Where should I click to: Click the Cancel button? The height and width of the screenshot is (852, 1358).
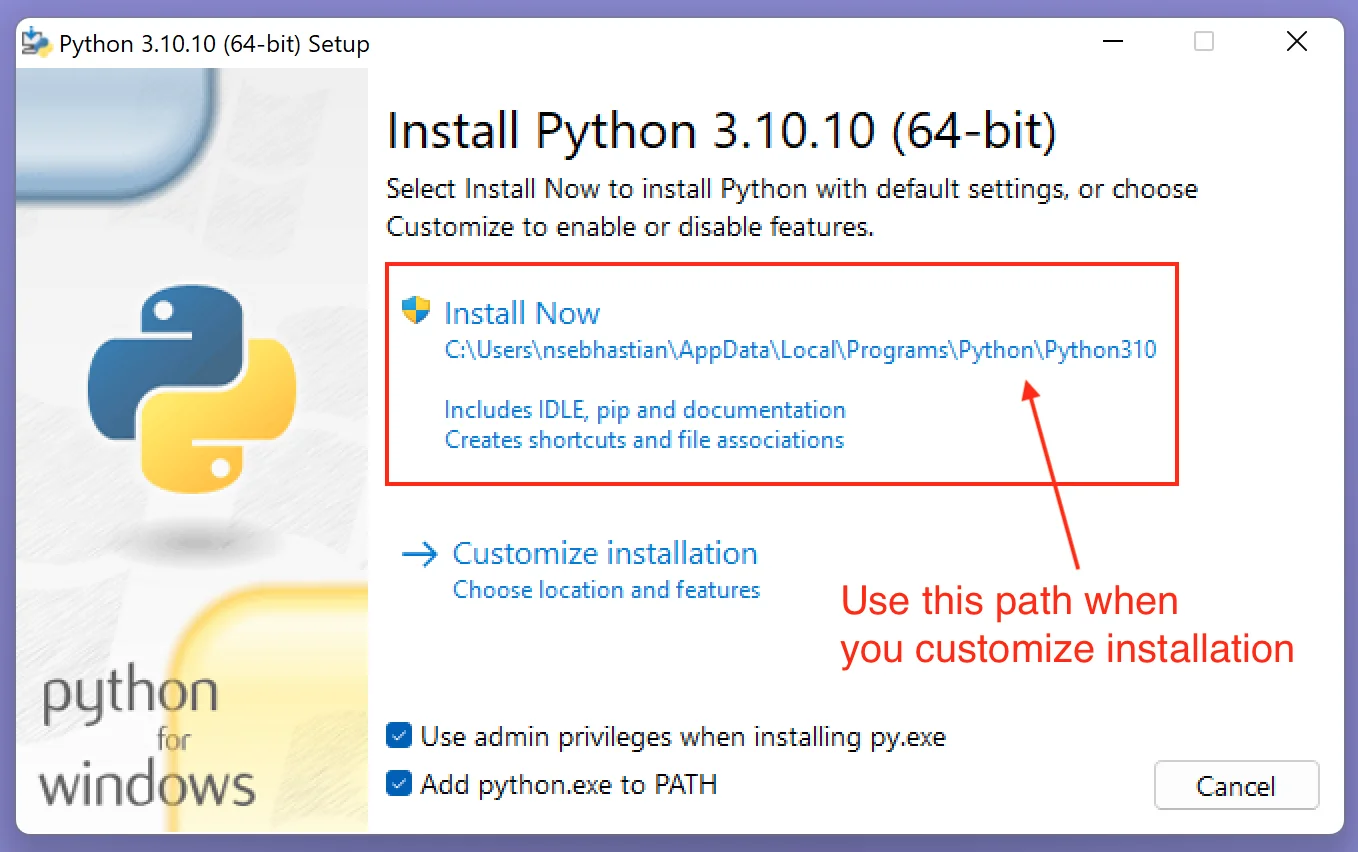tap(1236, 786)
